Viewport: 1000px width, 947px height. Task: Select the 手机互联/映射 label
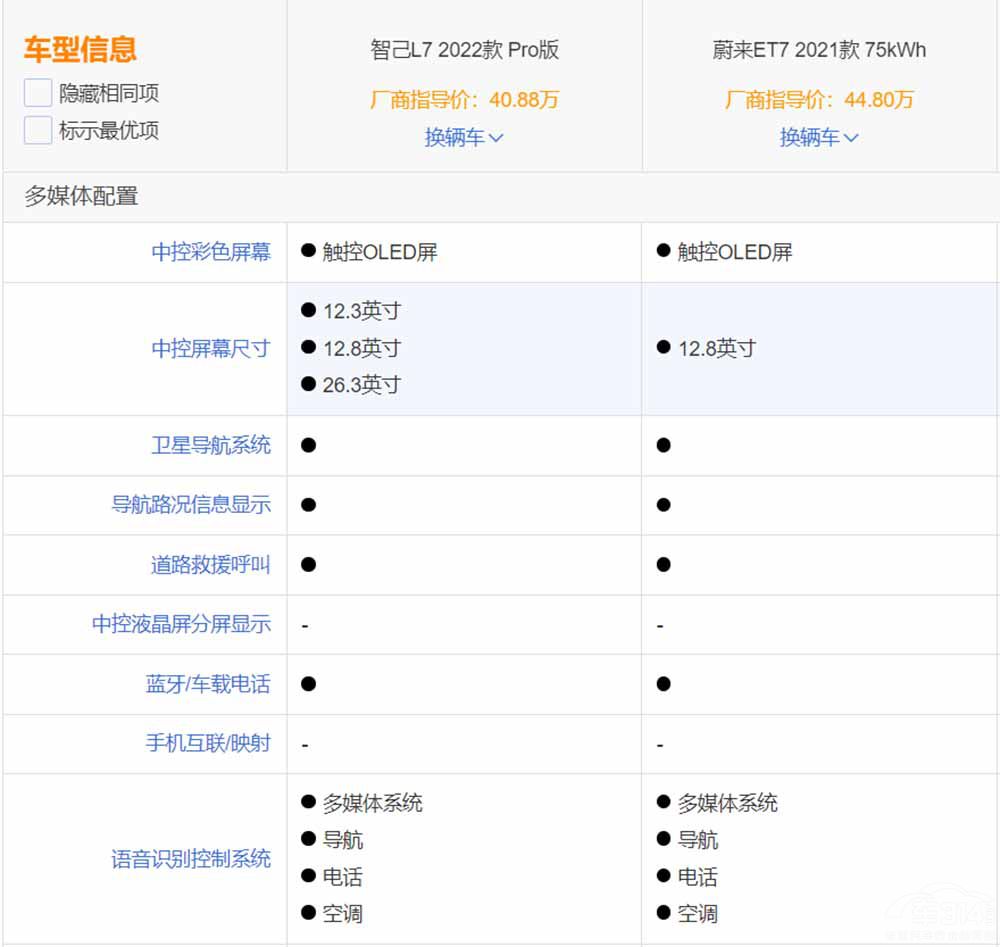208,744
